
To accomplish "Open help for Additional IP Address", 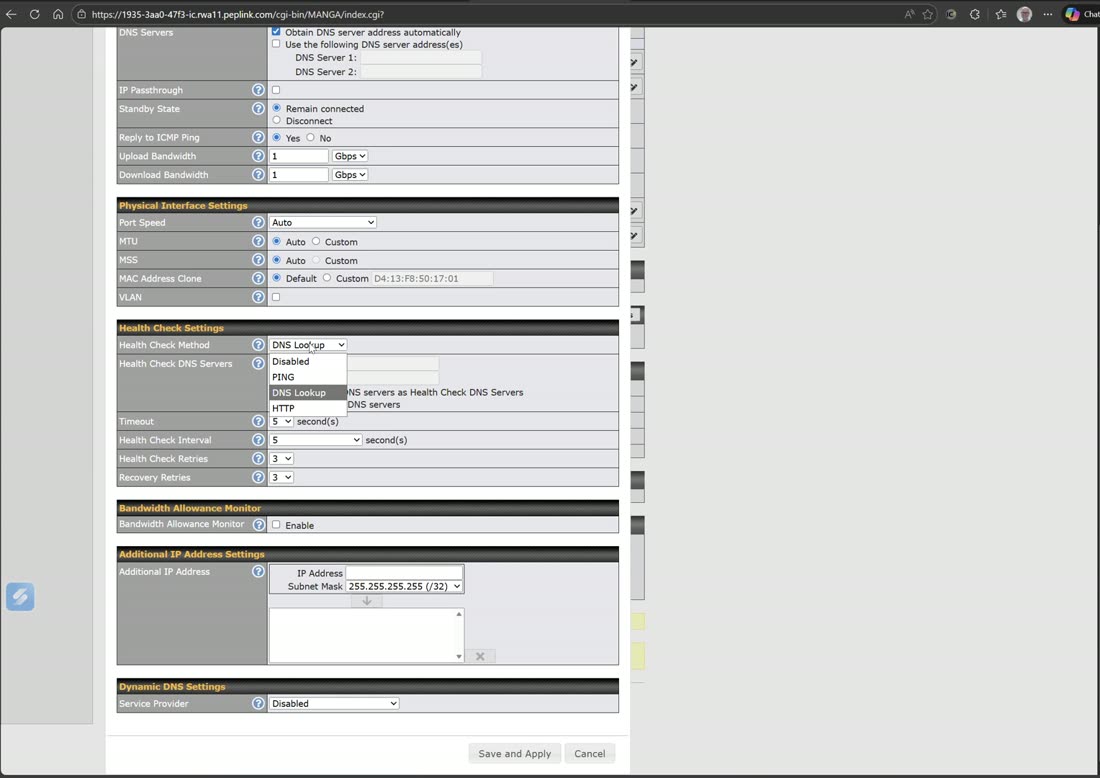I will 258,571.
